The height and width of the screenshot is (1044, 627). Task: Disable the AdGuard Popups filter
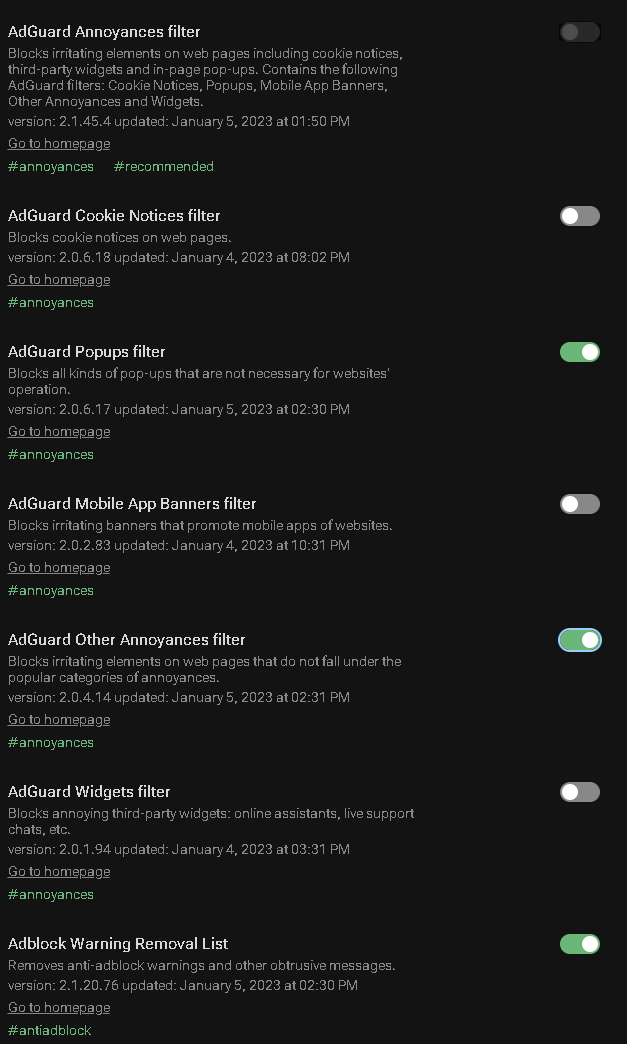click(x=579, y=352)
